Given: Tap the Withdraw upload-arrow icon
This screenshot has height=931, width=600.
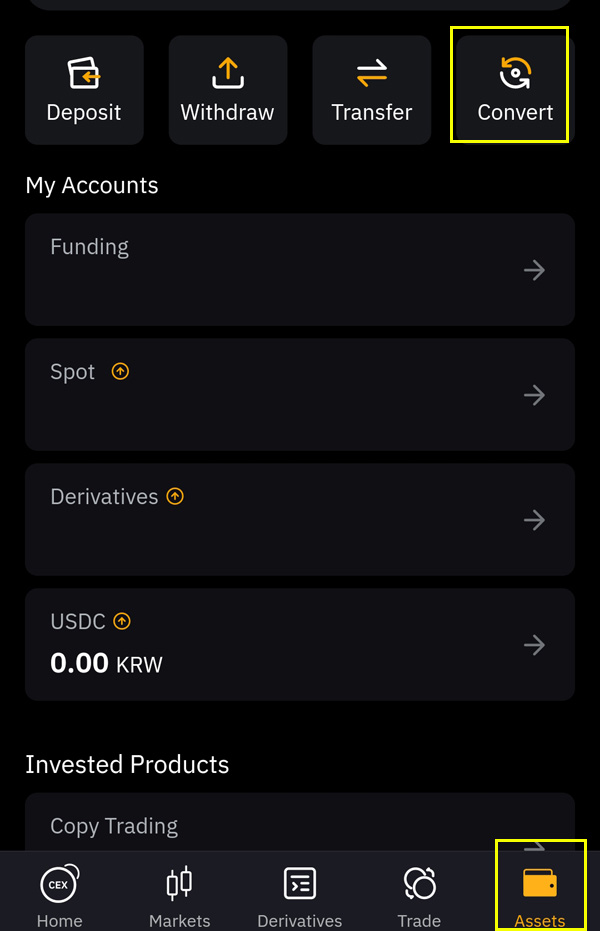Looking at the screenshot, I should pos(228,72).
